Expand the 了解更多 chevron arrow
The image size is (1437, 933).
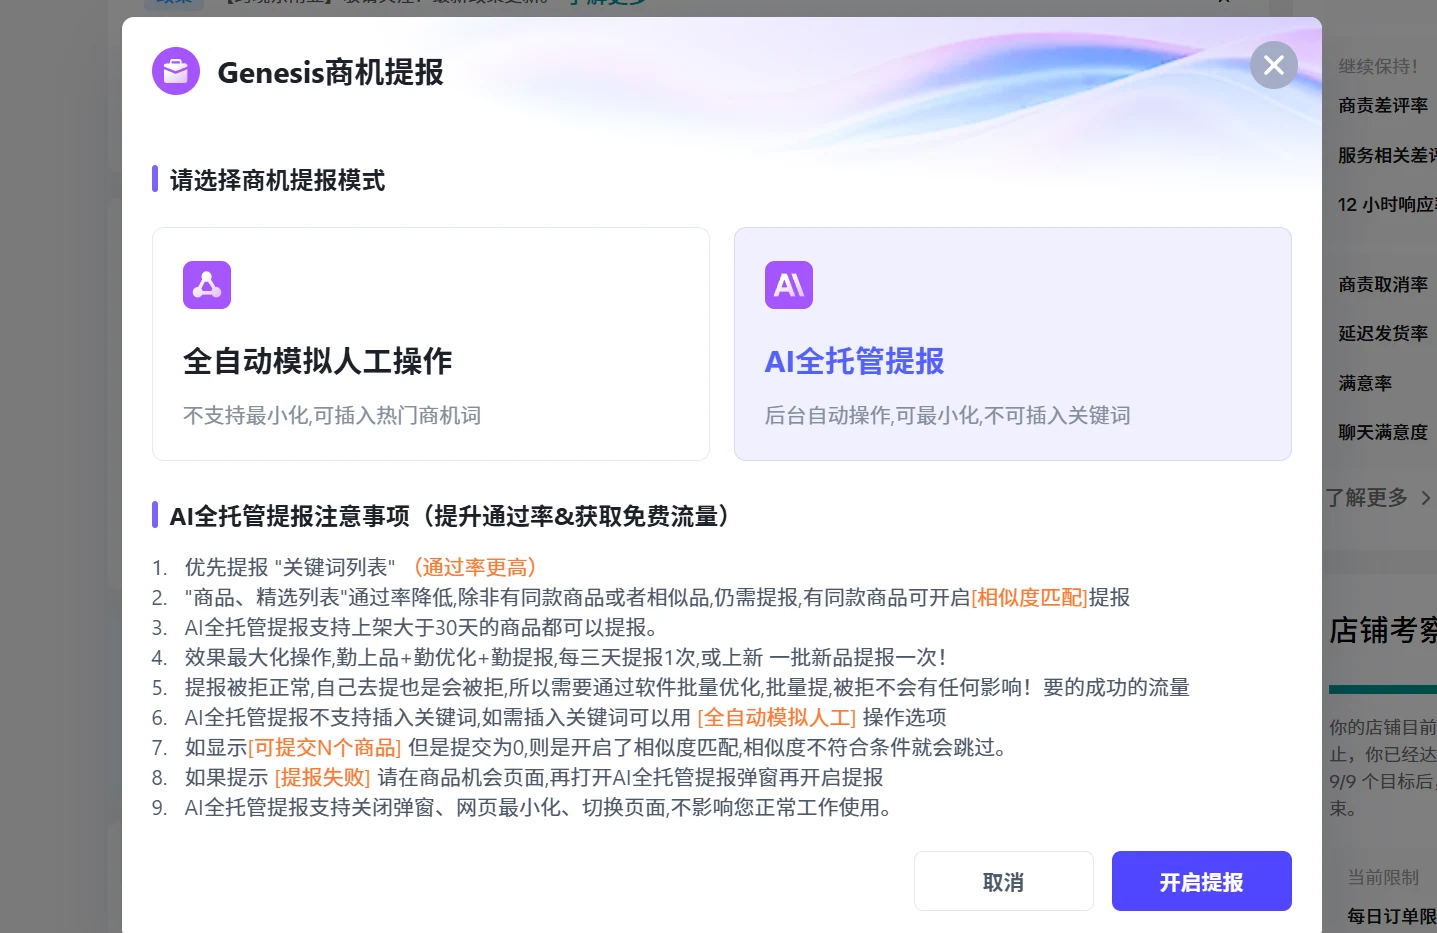point(1426,498)
